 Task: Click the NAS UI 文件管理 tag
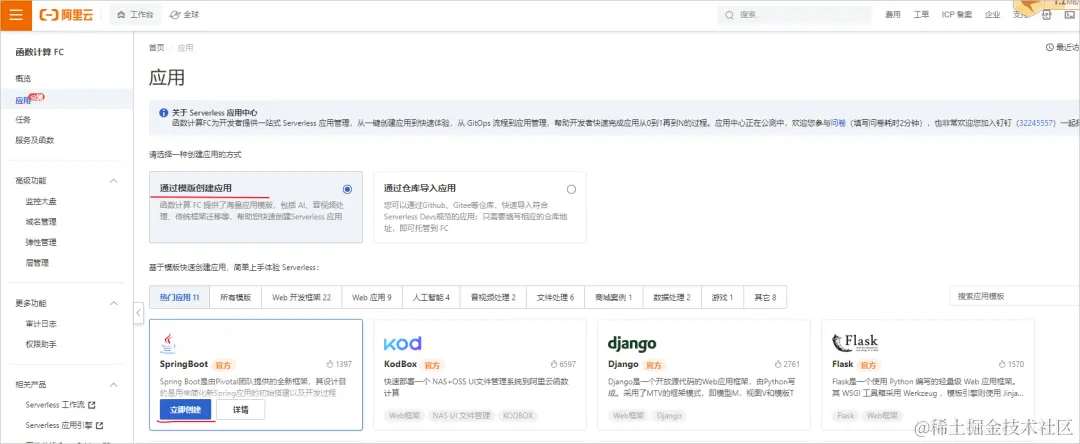(x=461, y=416)
